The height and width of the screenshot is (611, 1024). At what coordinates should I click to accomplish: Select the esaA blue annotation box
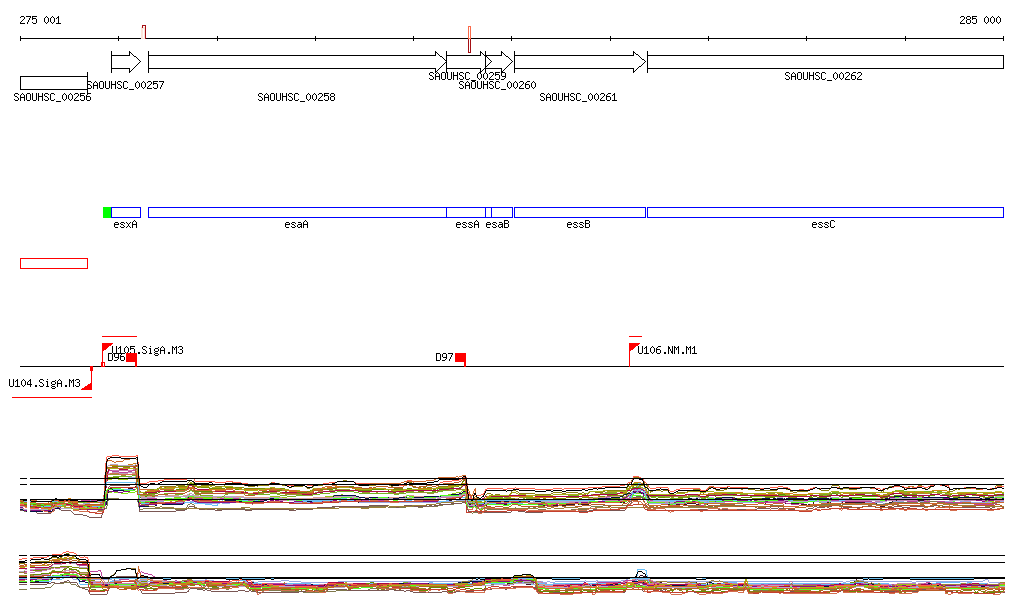coord(296,212)
